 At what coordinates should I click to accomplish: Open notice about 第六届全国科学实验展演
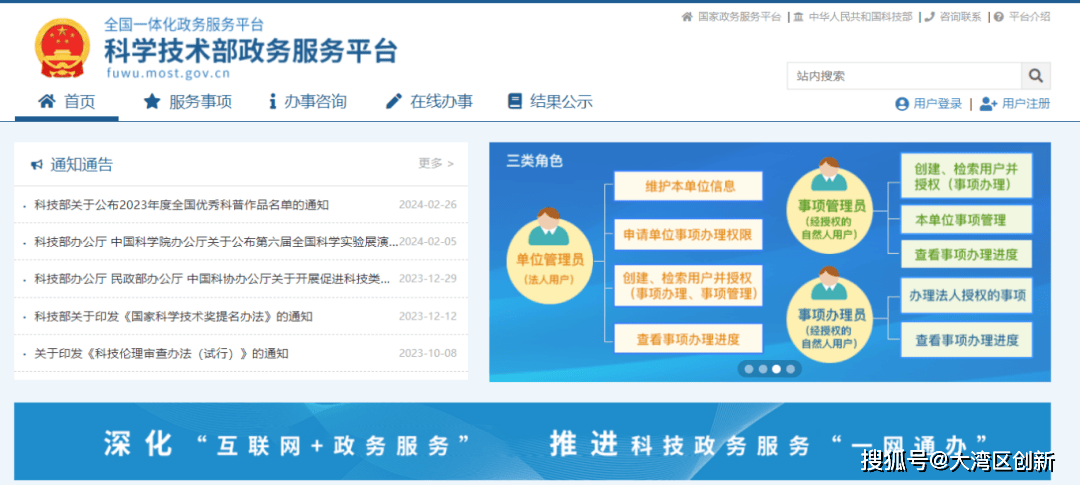[216, 242]
